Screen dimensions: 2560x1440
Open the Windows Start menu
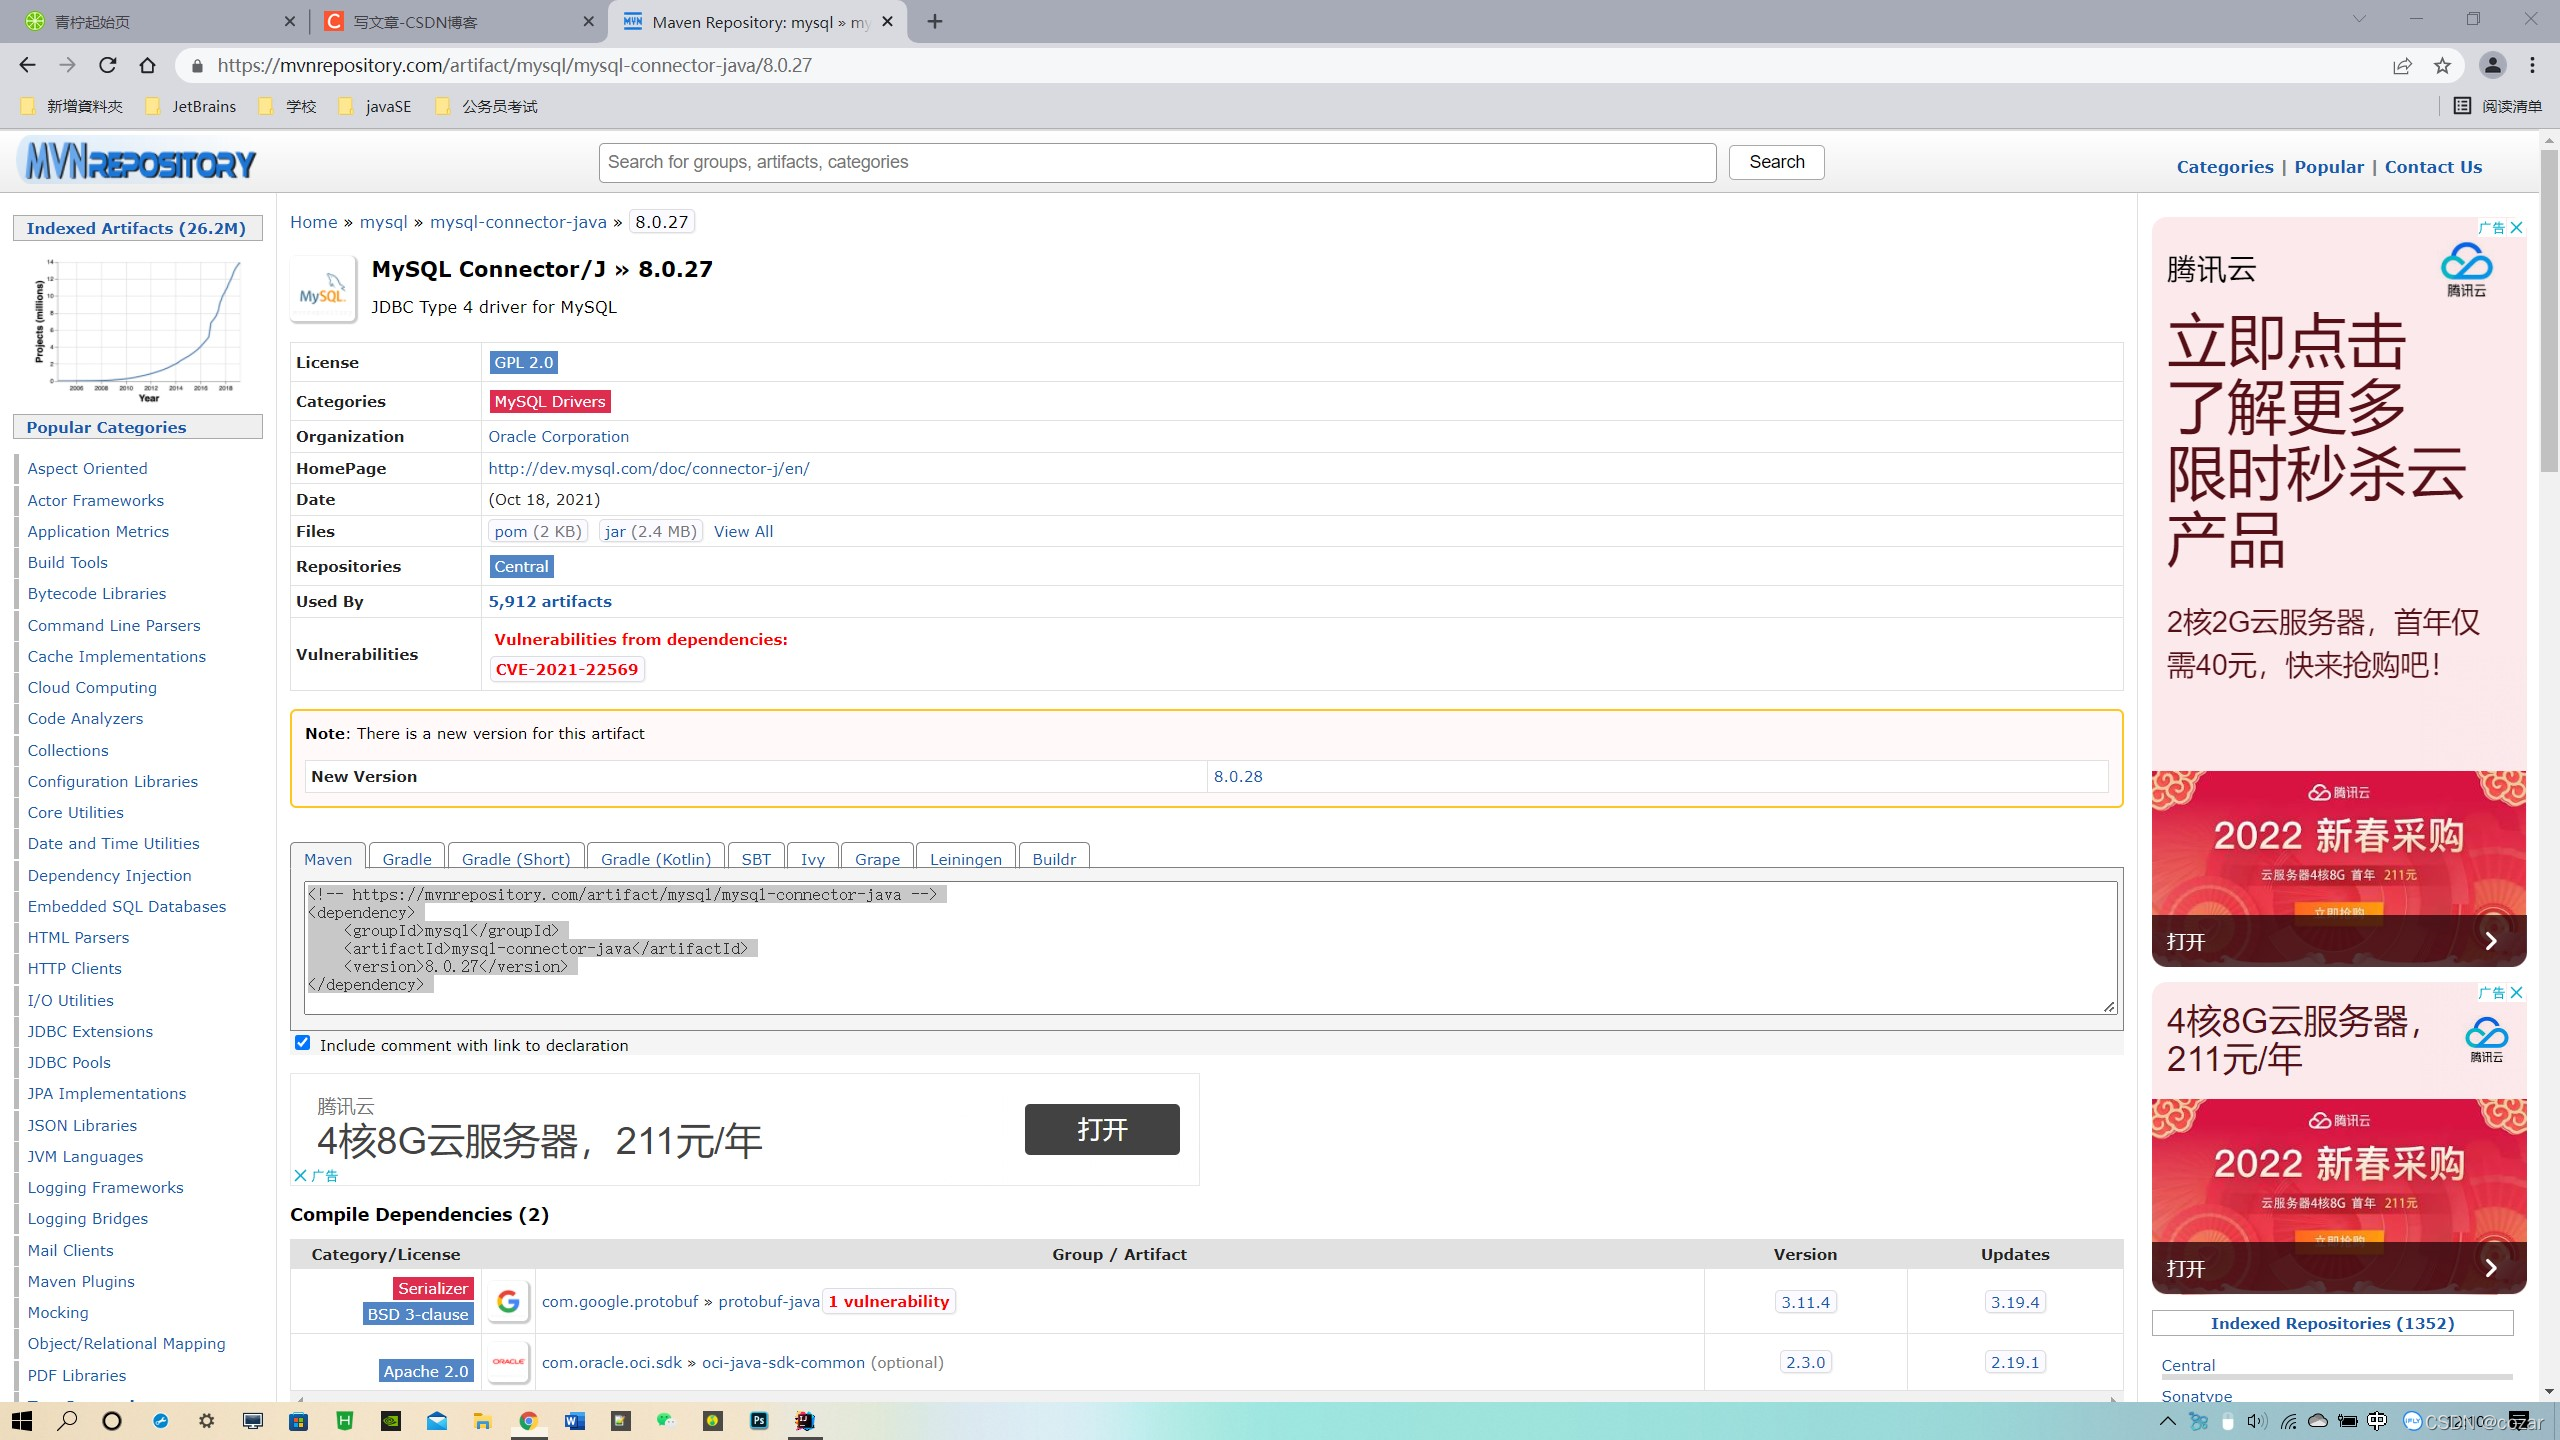tap(22, 1420)
